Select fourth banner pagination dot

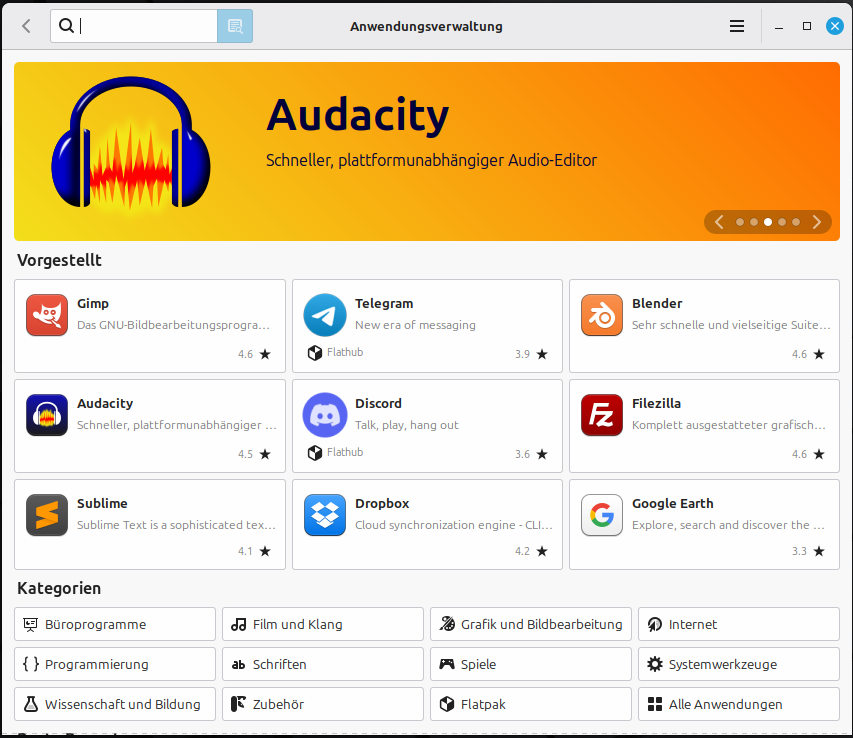tap(782, 222)
